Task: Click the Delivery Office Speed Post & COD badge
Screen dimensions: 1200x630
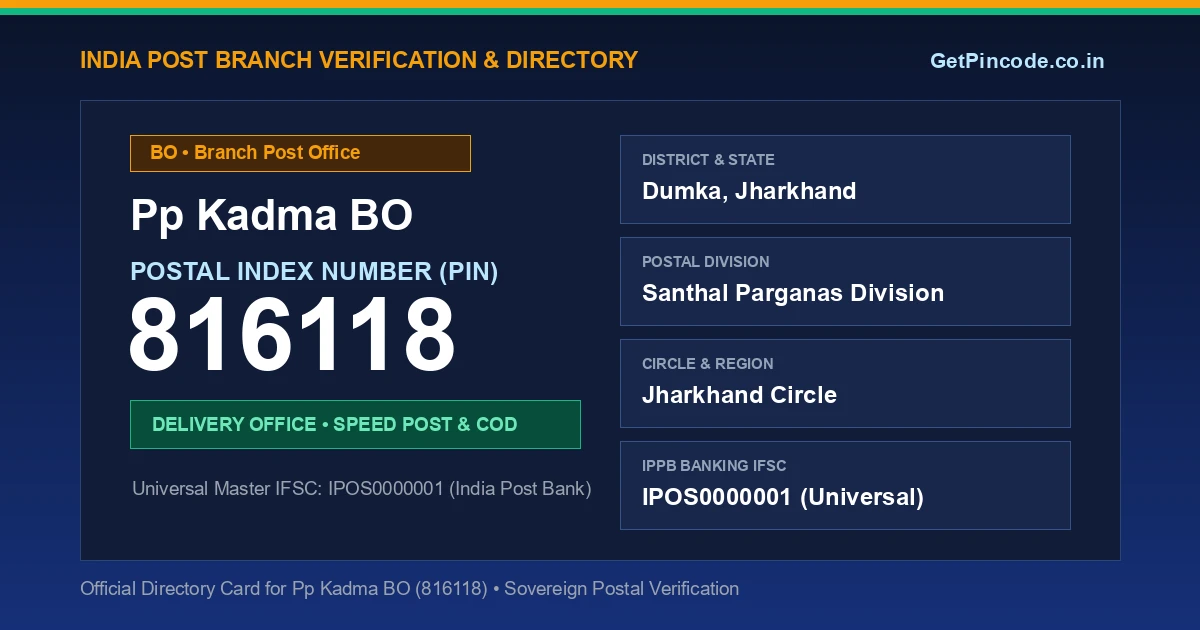Action: click(355, 424)
